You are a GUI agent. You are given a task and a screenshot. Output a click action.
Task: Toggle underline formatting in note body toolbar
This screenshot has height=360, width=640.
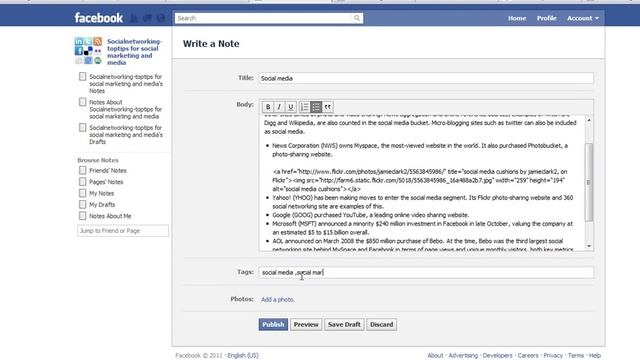(x=291, y=107)
